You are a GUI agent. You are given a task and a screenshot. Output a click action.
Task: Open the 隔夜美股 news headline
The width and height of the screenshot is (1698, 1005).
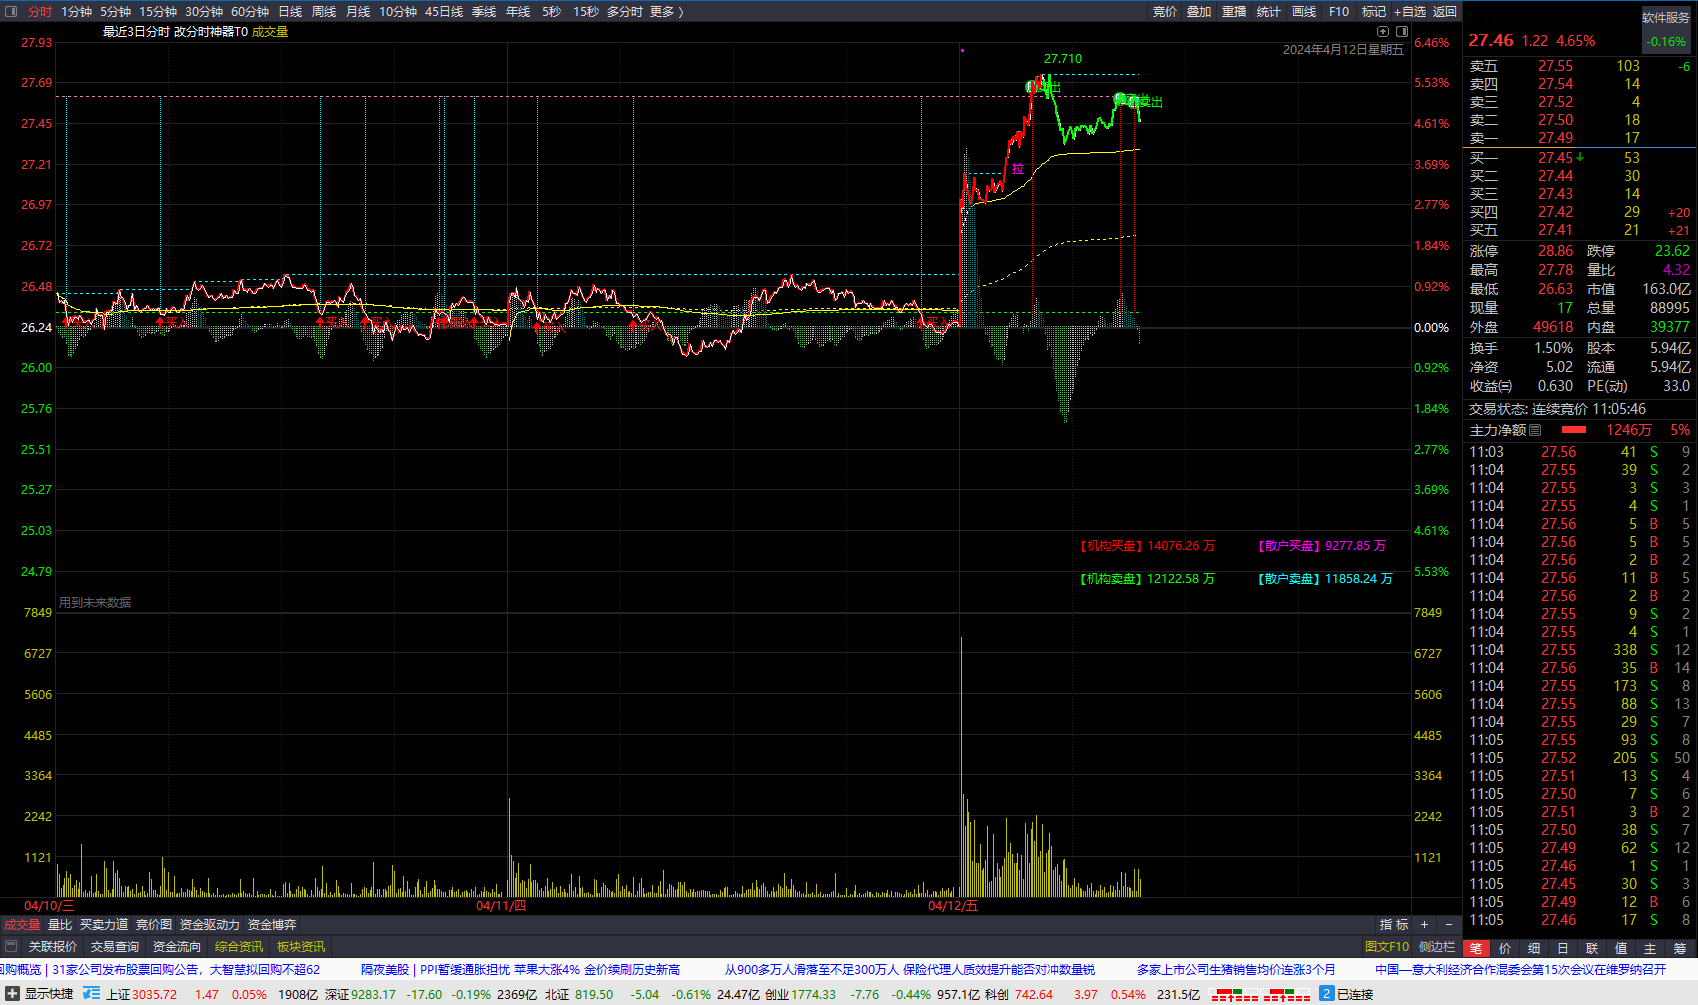click(x=385, y=970)
